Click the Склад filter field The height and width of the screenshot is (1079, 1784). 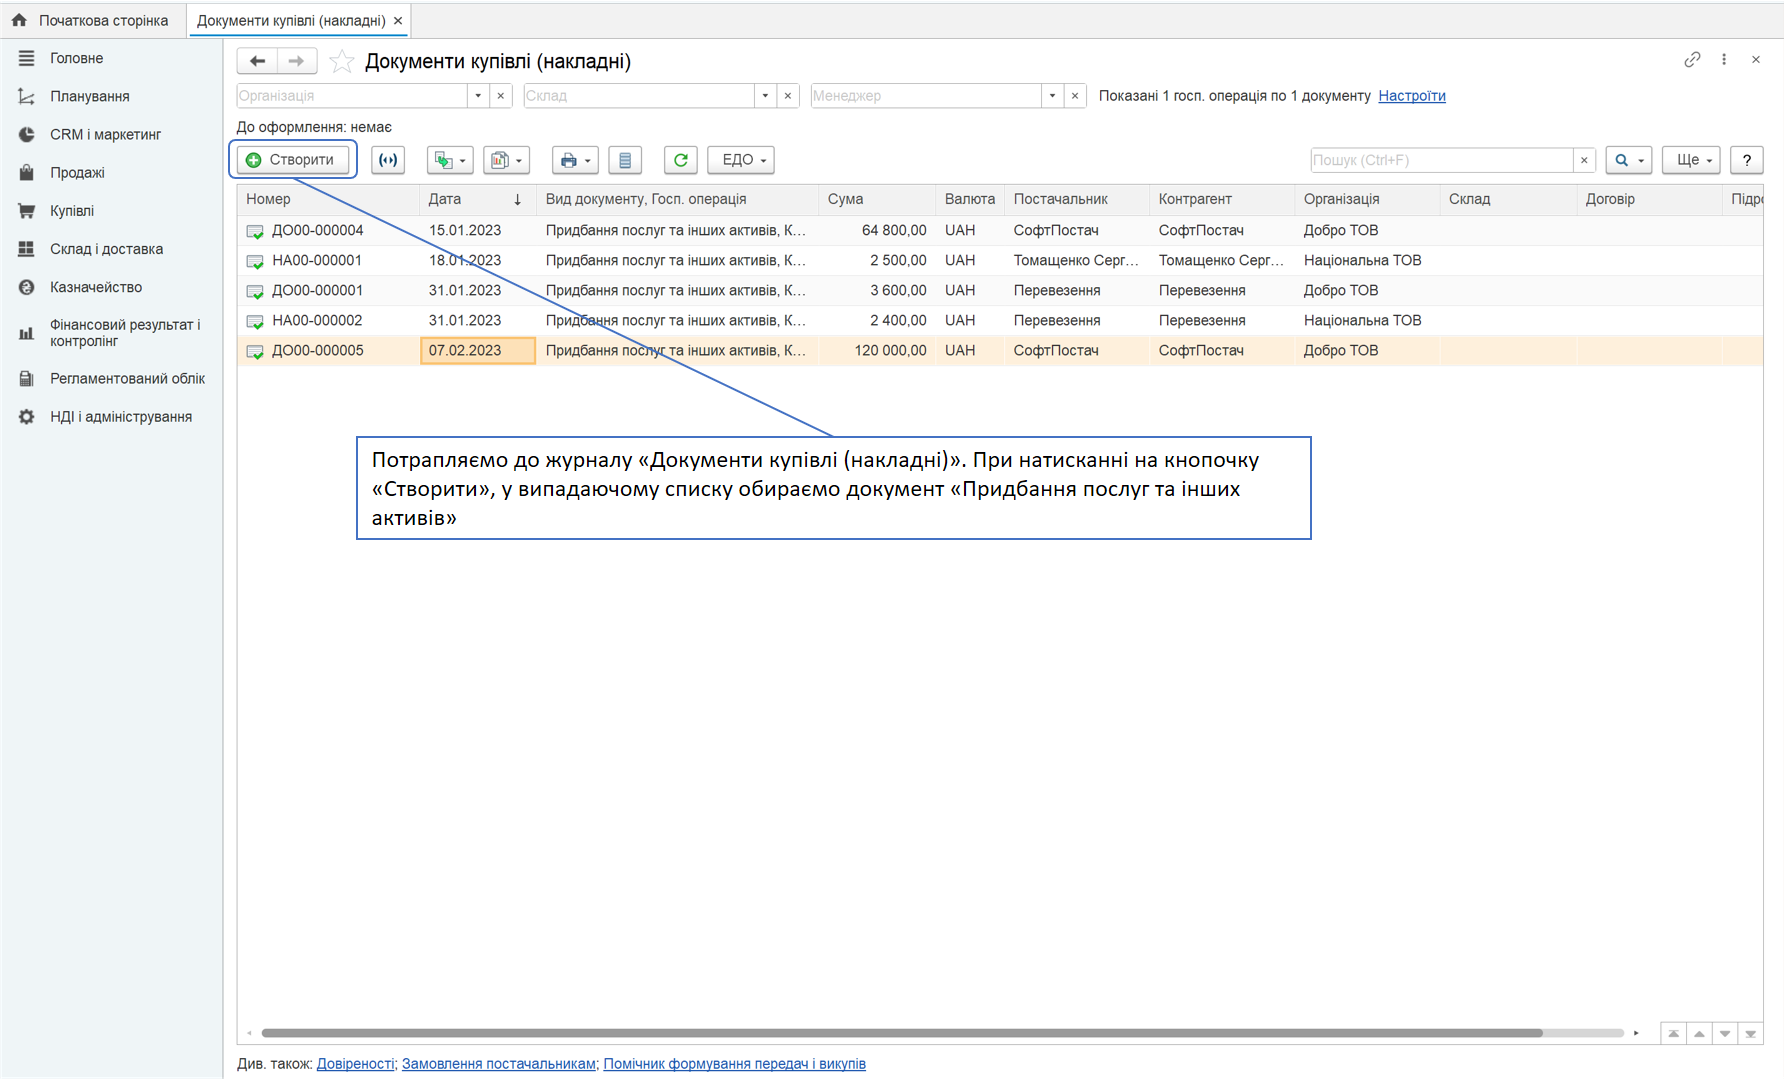point(639,96)
